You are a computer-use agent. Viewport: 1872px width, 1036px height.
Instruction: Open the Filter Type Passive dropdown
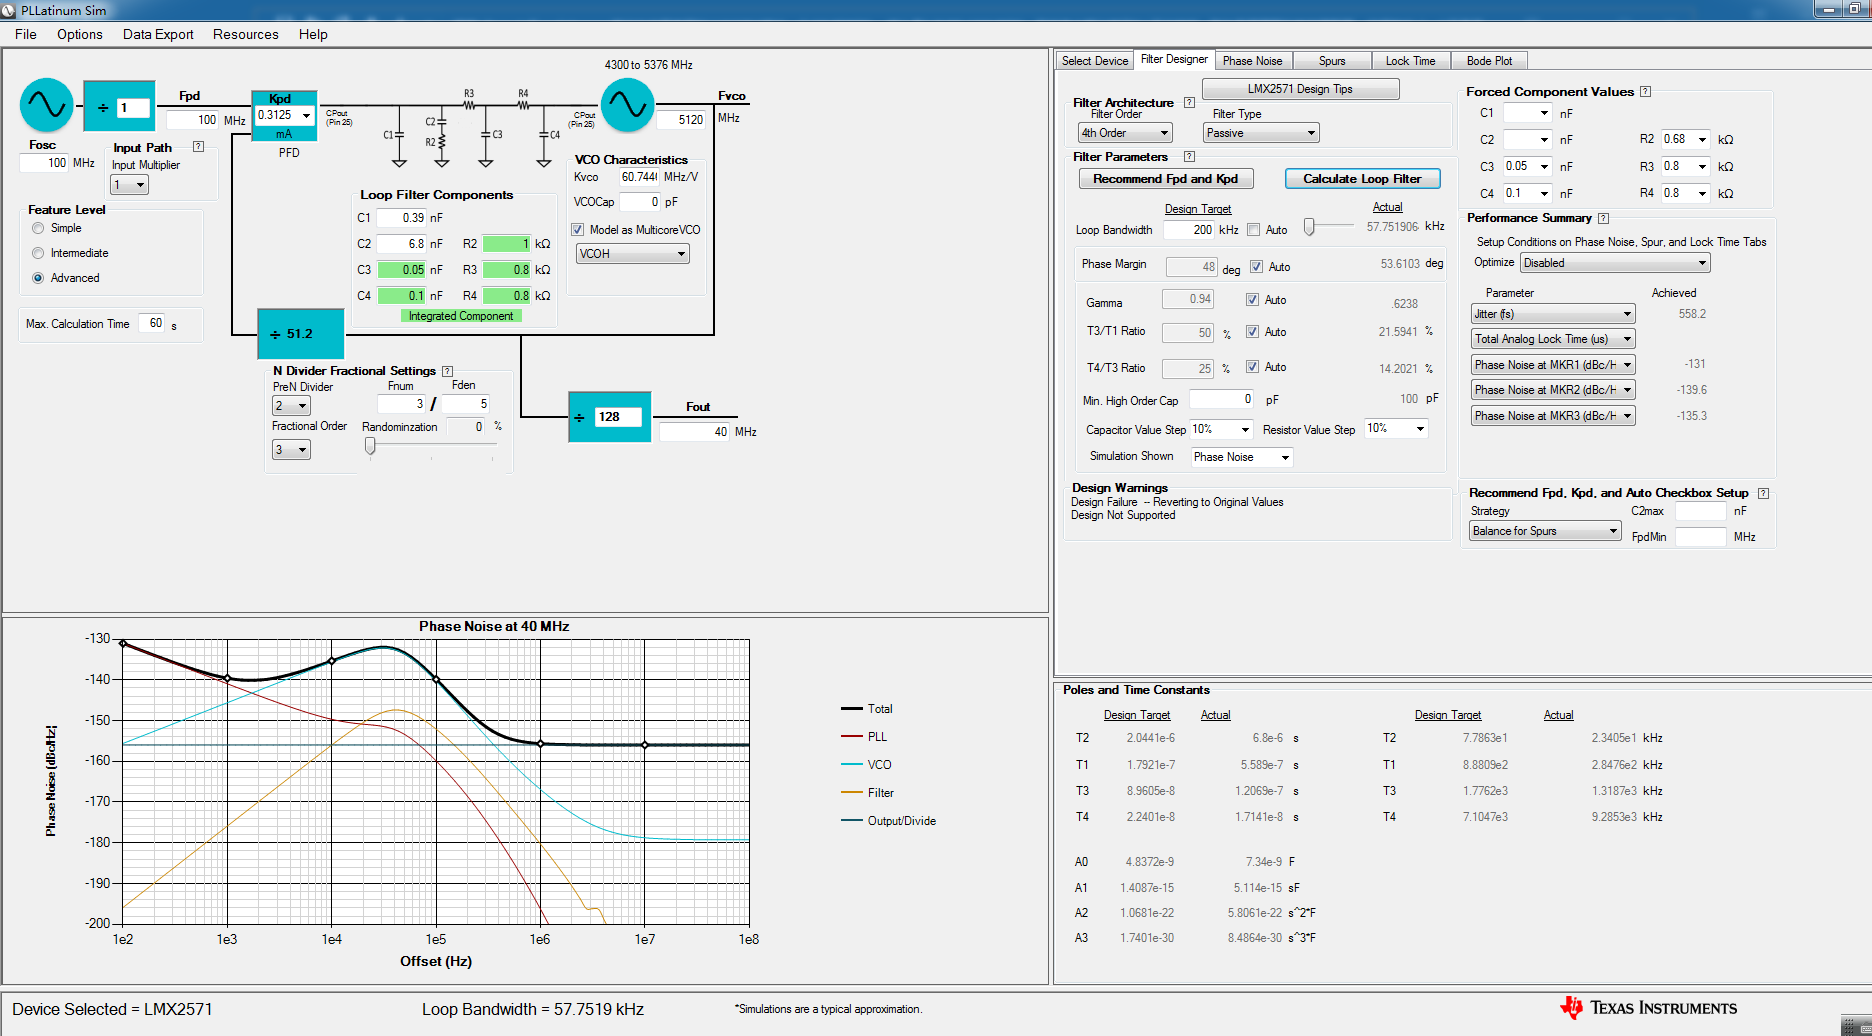[1262, 133]
